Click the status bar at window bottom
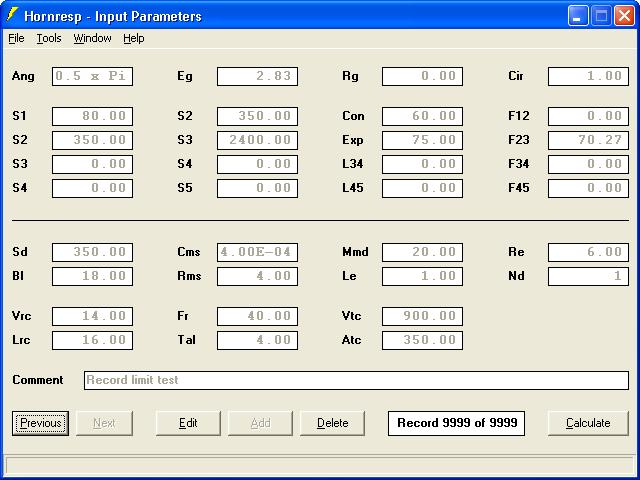The height and width of the screenshot is (480, 640). [x=320, y=465]
